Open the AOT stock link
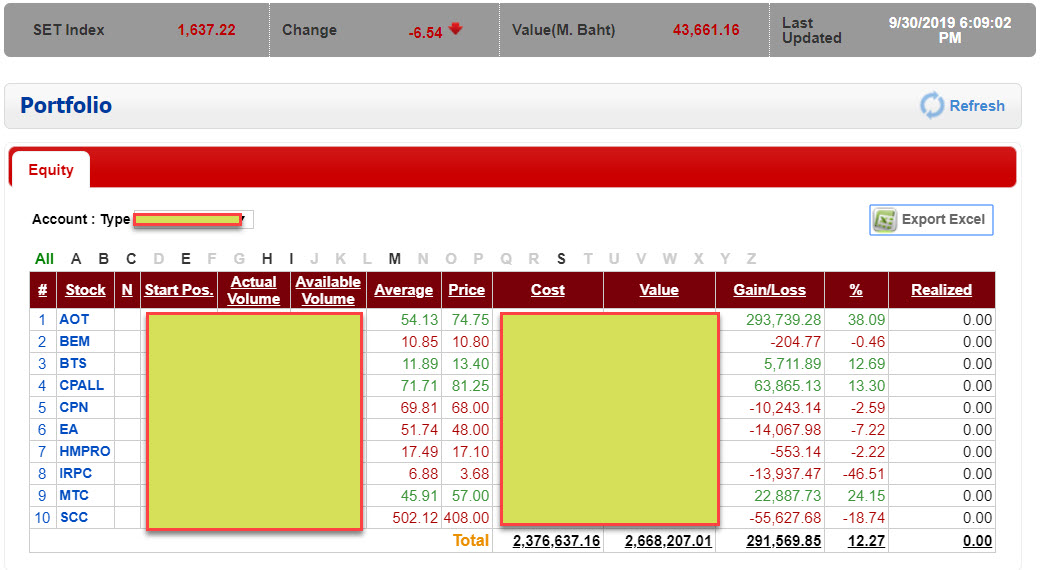1043x570 pixels. click(74, 319)
